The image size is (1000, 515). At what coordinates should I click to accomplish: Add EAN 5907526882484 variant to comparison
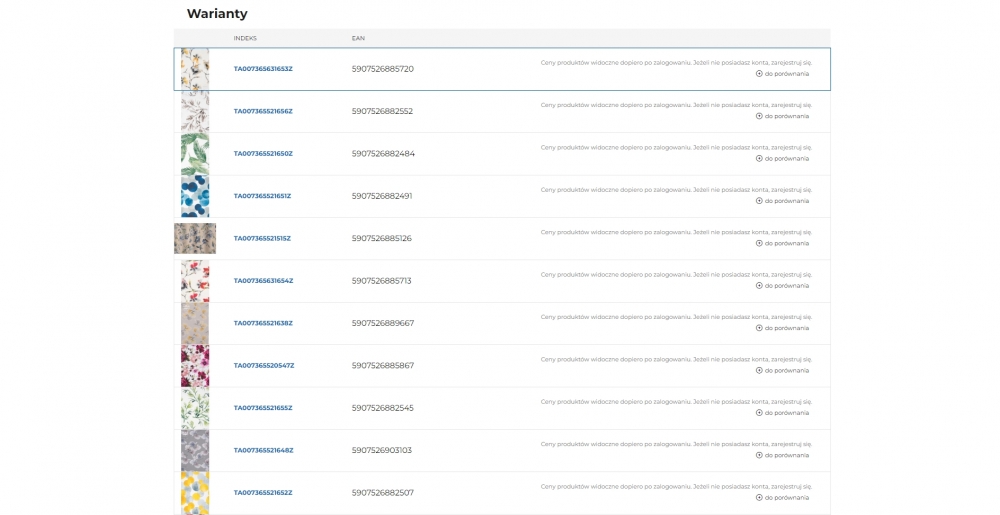click(783, 159)
